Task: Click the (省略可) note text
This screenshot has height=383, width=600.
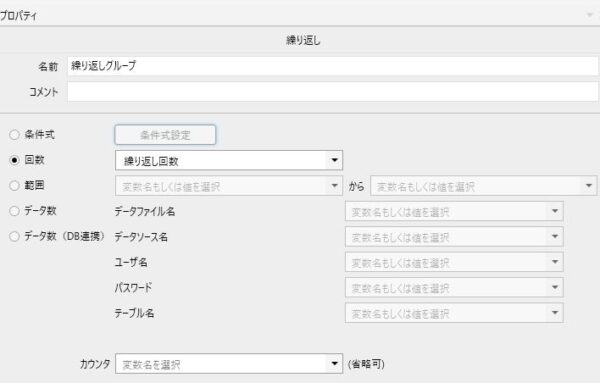Action: tap(366, 364)
